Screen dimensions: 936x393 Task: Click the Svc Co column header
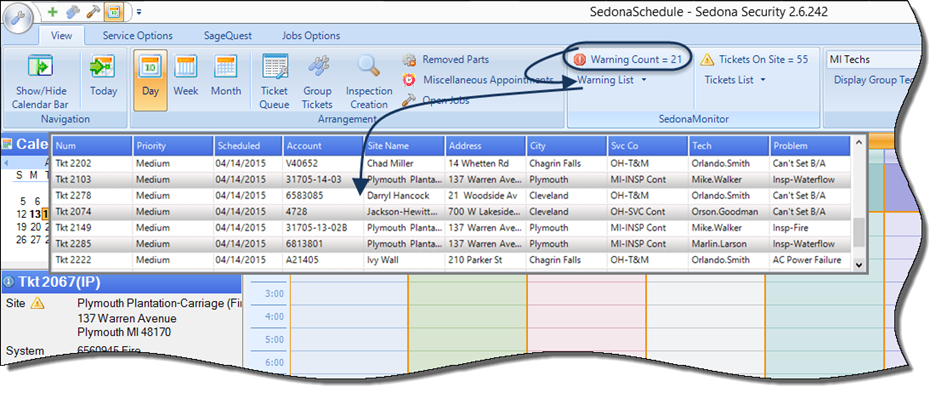647,146
